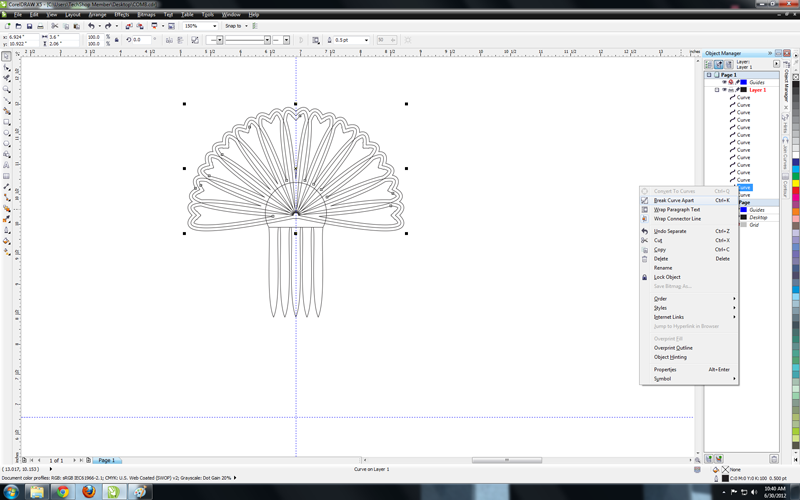
Task: Select the Ellipse tool
Action: pyautogui.click(x=7, y=133)
